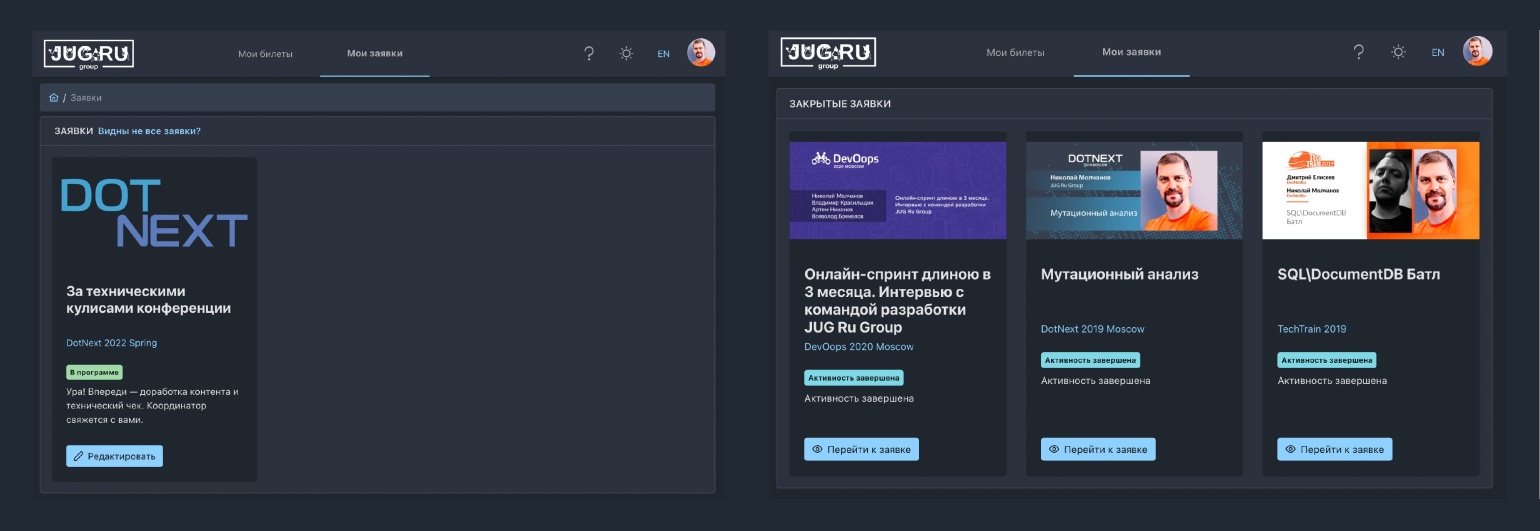The height and width of the screenshot is (531, 1540).
Task: Click the Редактировать button
Action: pos(114,456)
